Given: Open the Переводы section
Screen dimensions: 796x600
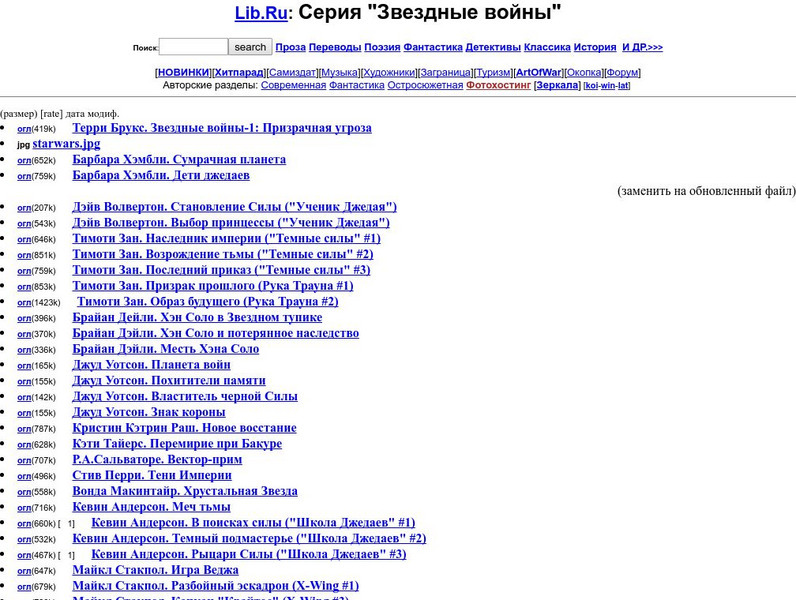Looking at the screenshot, I should [x=335, y=47].
